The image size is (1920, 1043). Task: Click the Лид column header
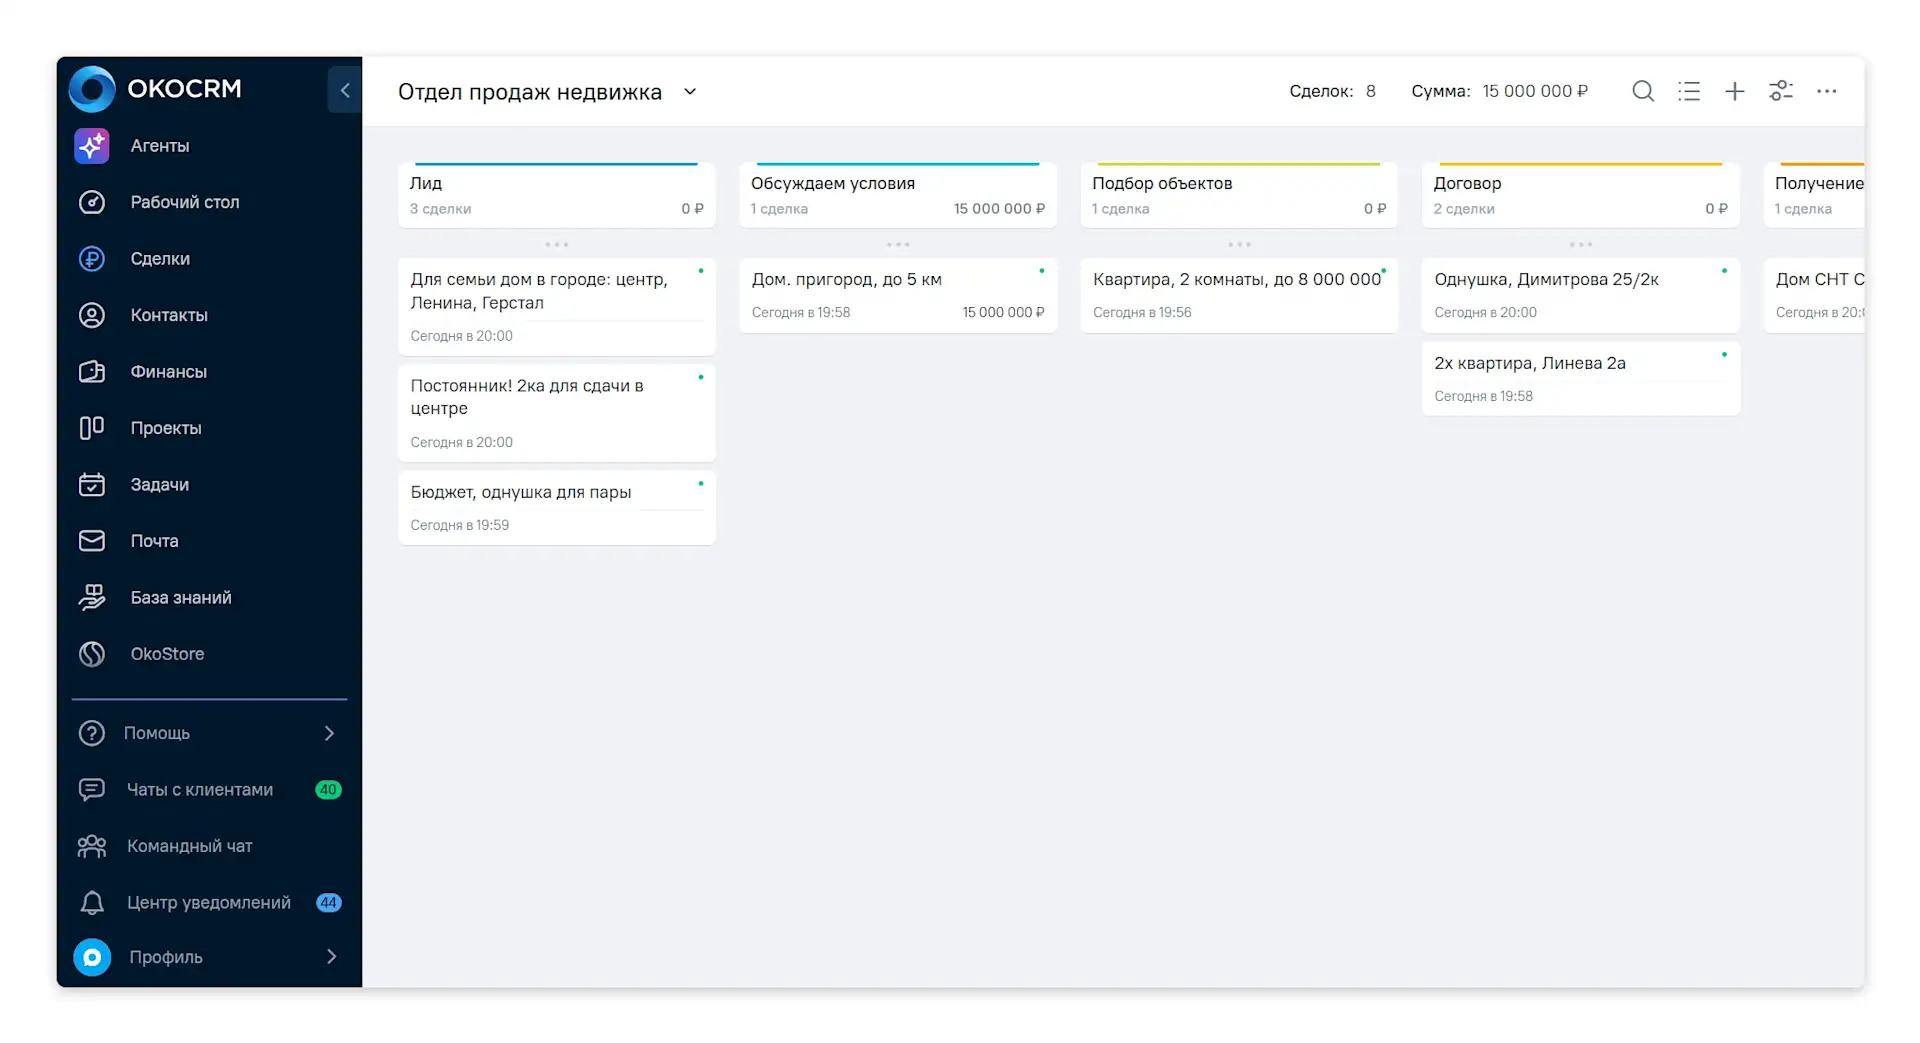pos(556,195)
